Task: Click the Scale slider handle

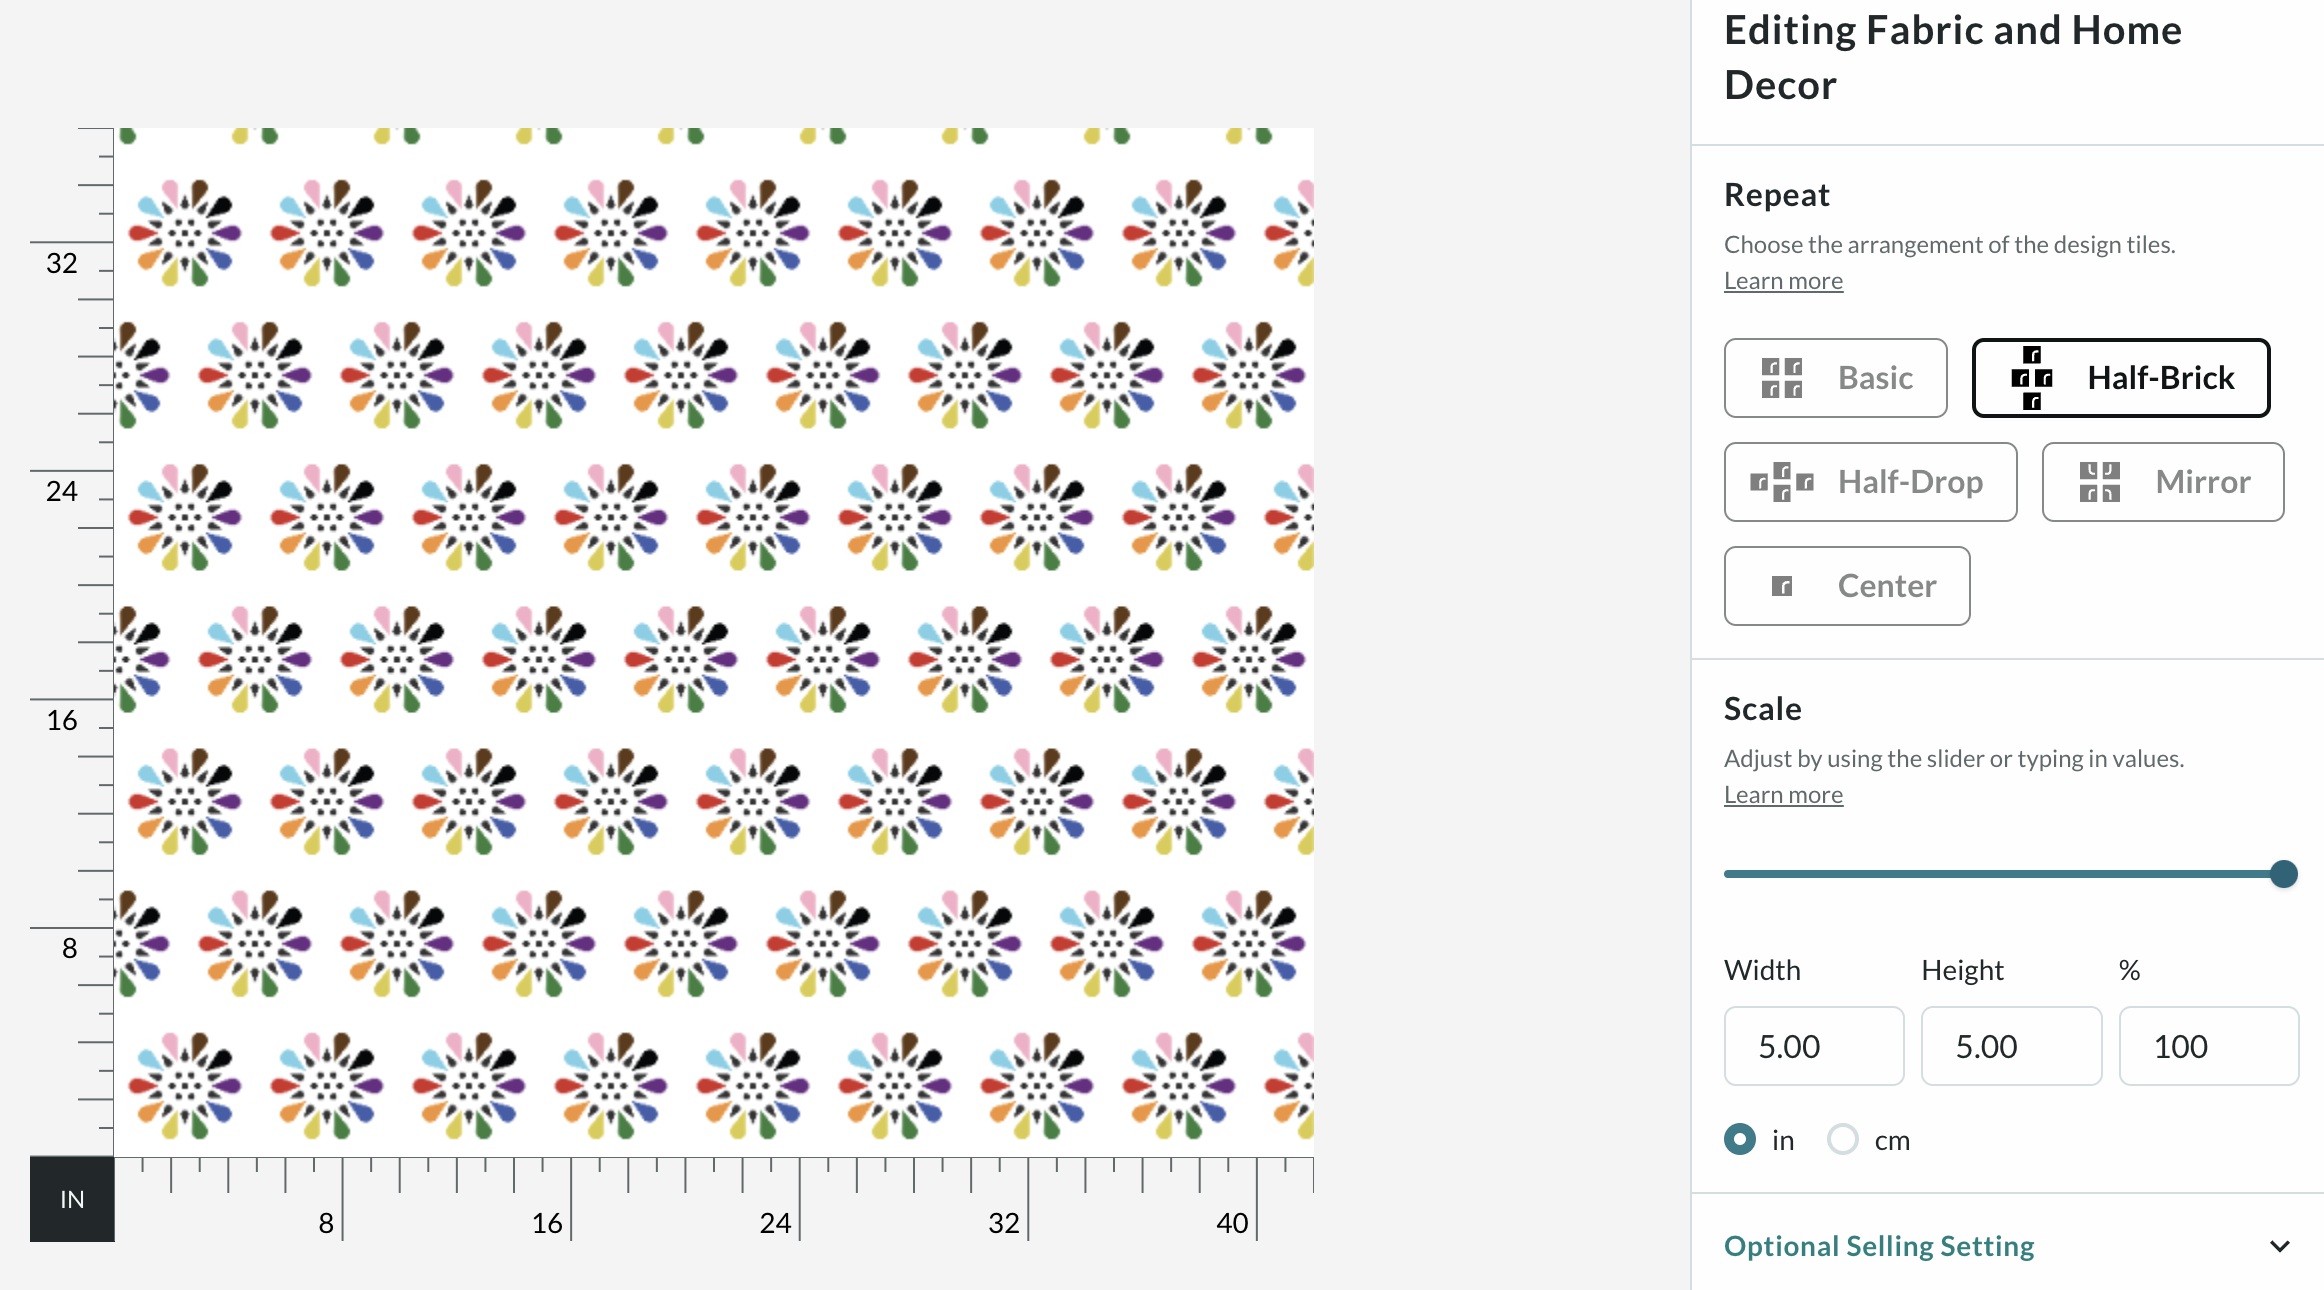Action: tap(2283, 874)
